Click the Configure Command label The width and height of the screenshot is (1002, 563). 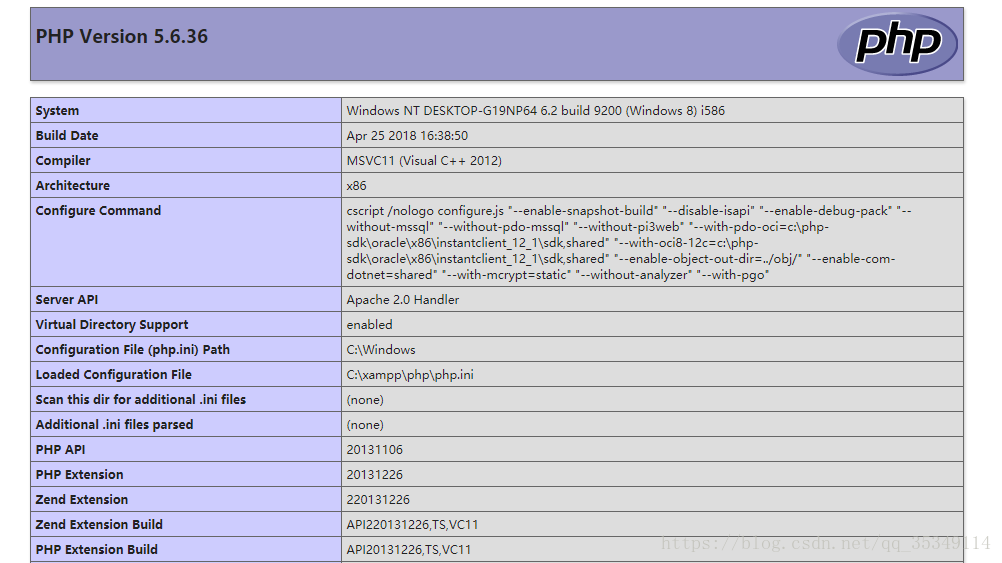click(x=98, y=210)
